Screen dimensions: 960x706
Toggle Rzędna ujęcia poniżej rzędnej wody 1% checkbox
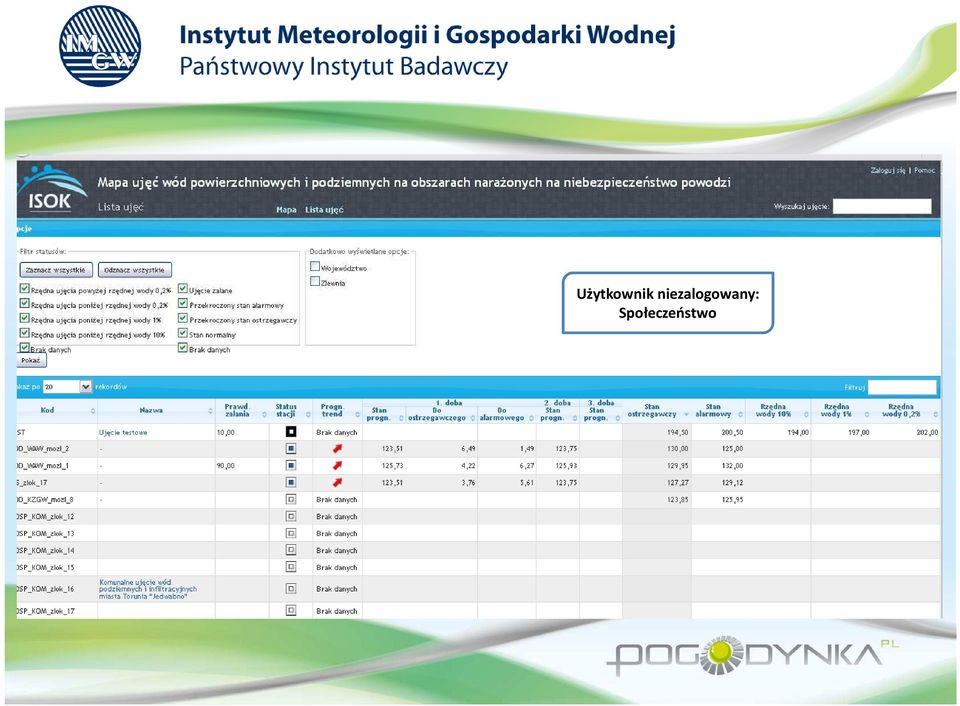(24, 318)
